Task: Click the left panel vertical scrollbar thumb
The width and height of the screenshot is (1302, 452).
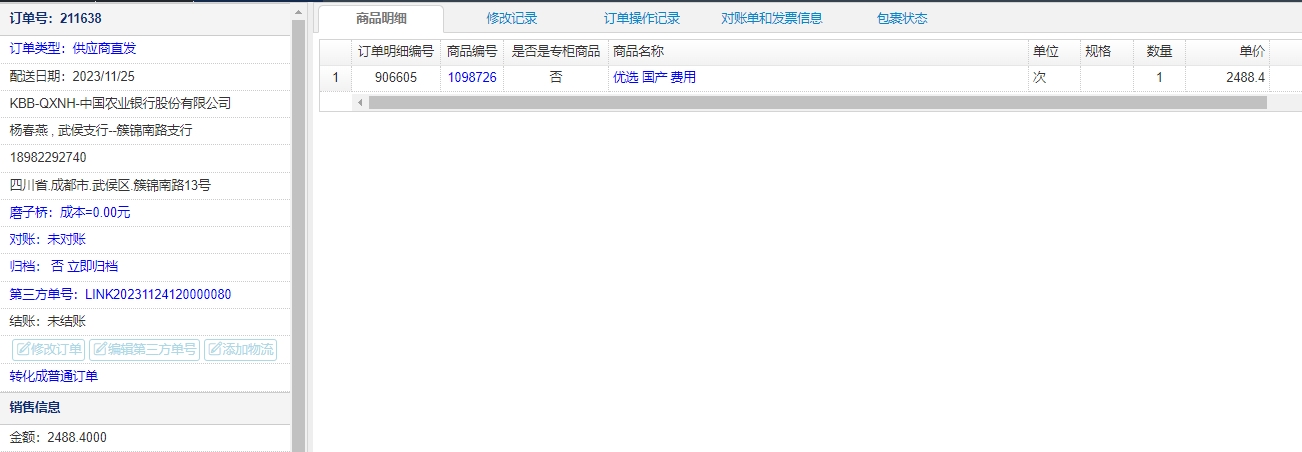Action: [x=297, y=235]
